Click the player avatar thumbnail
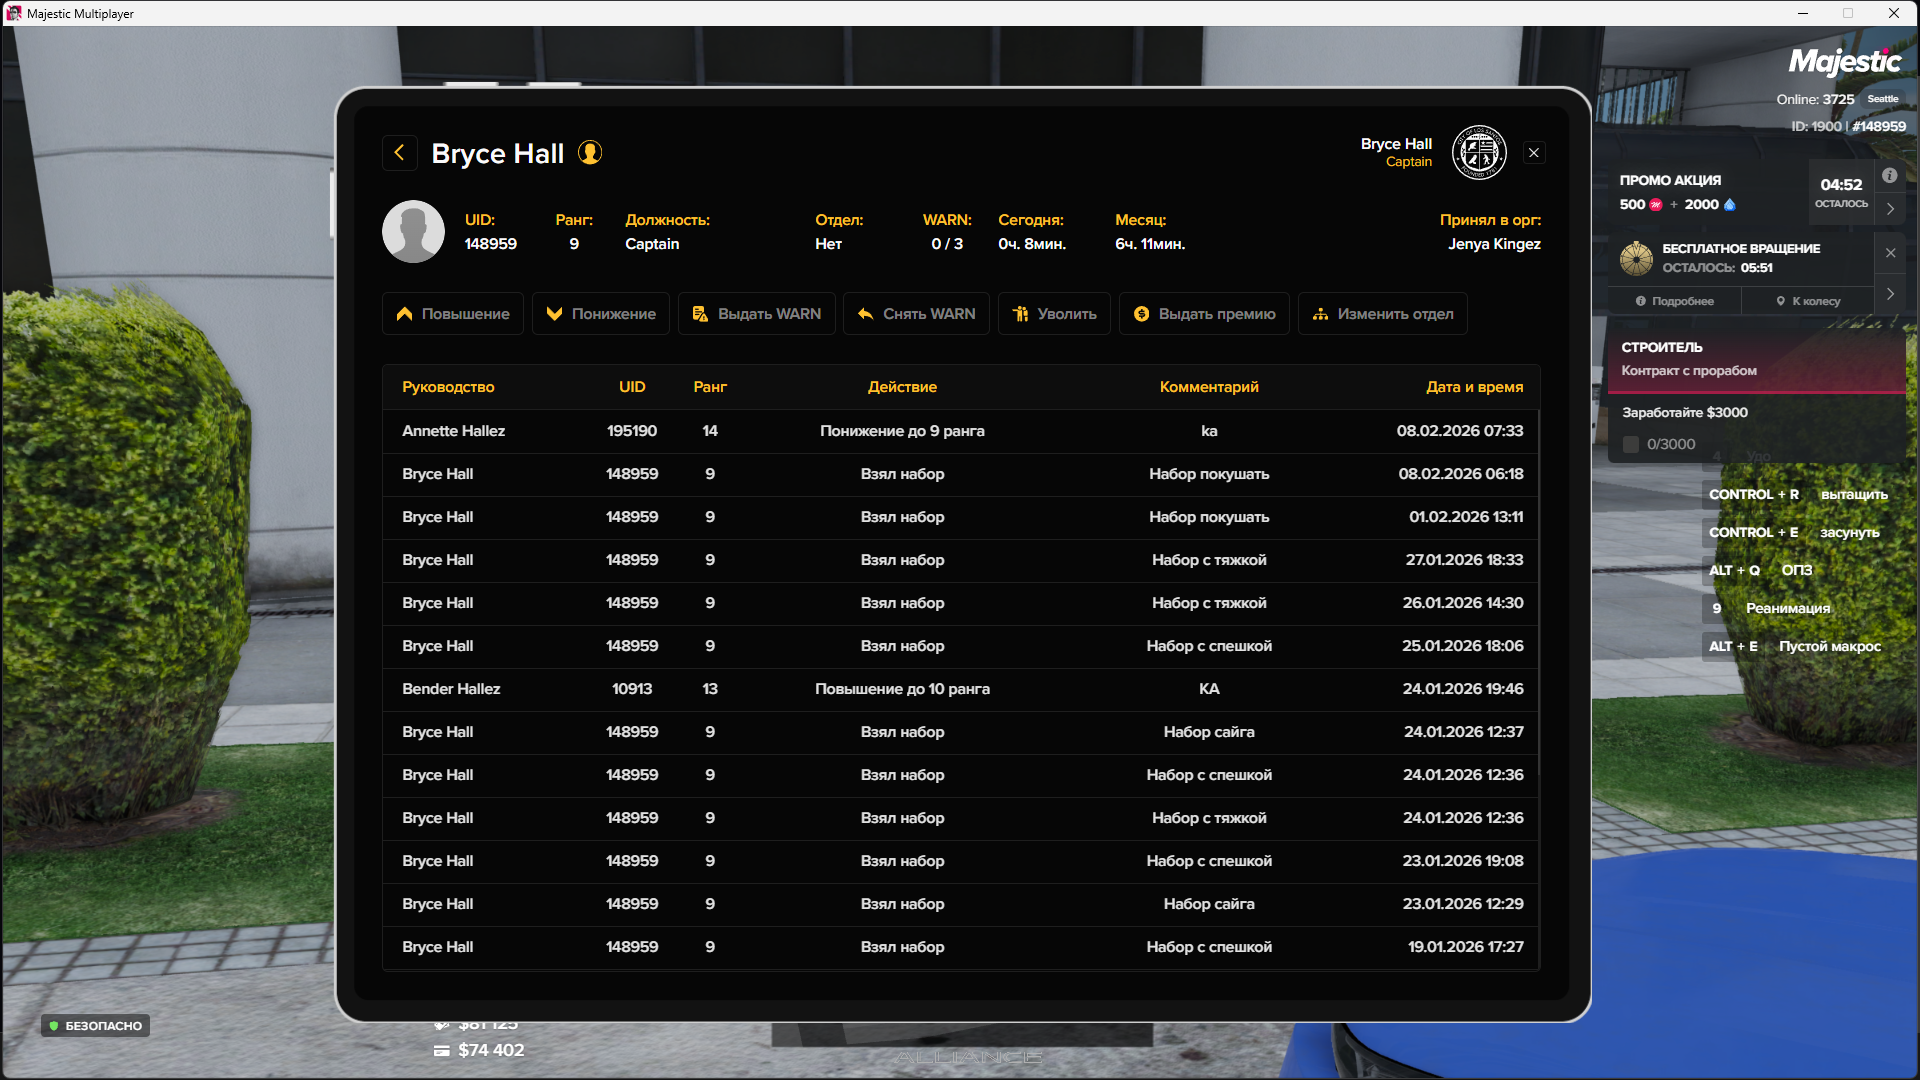This screenshot has height=1080, width=1920. click(x=413, y=232)
